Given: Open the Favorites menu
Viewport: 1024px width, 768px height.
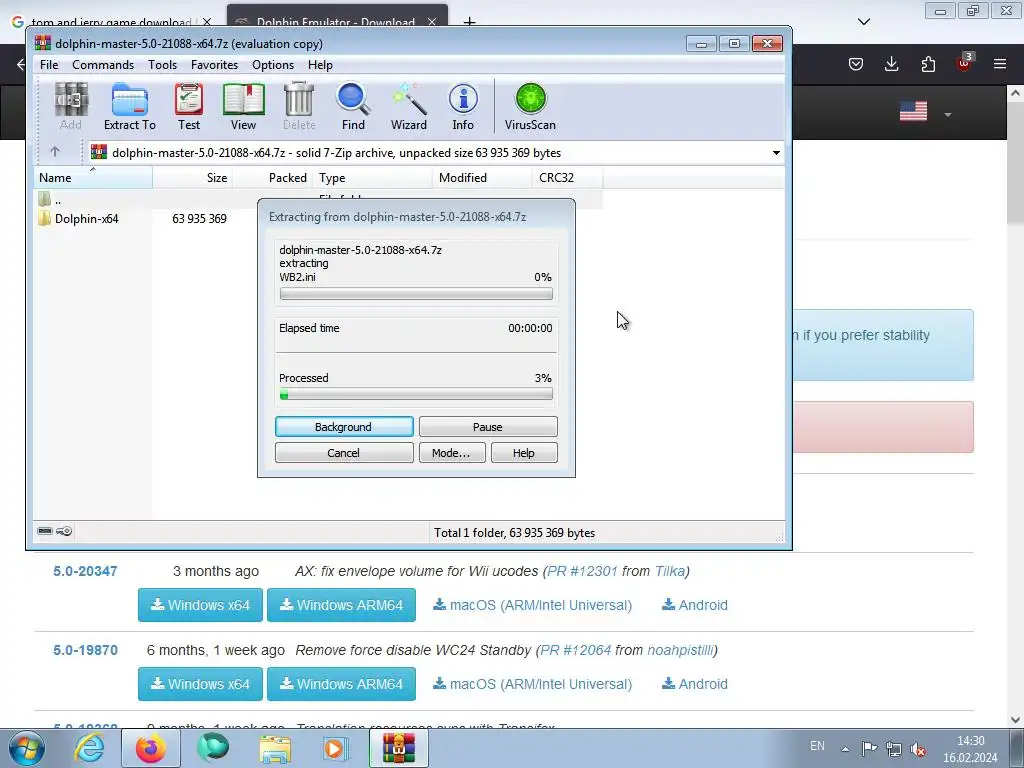Looking at the screenshot, I should pos(214,65).
